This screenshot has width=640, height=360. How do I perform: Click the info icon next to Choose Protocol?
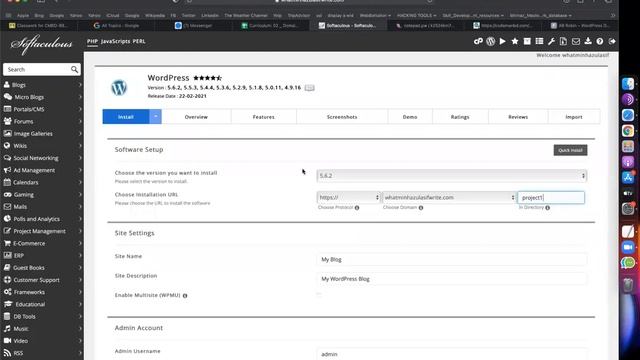point(357,208)
